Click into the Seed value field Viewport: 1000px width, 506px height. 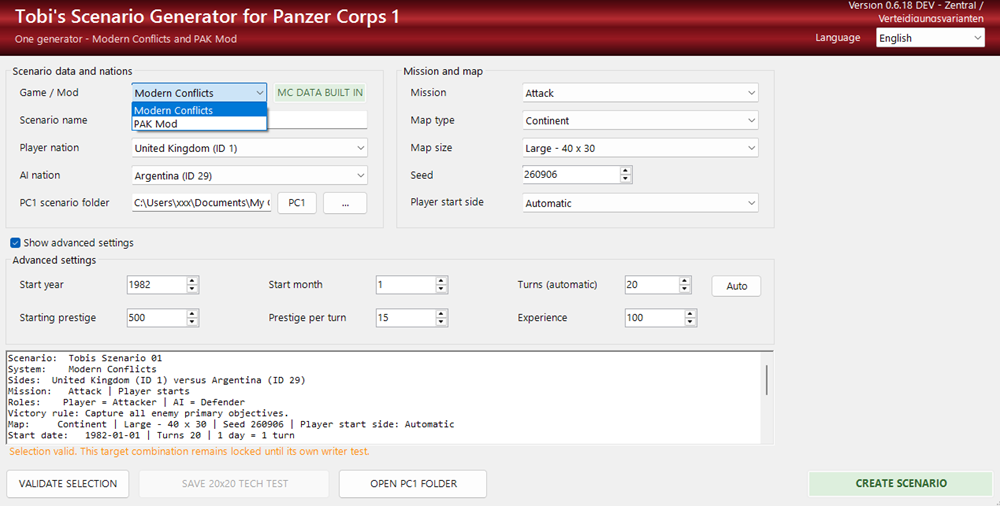tap(571, 174)
